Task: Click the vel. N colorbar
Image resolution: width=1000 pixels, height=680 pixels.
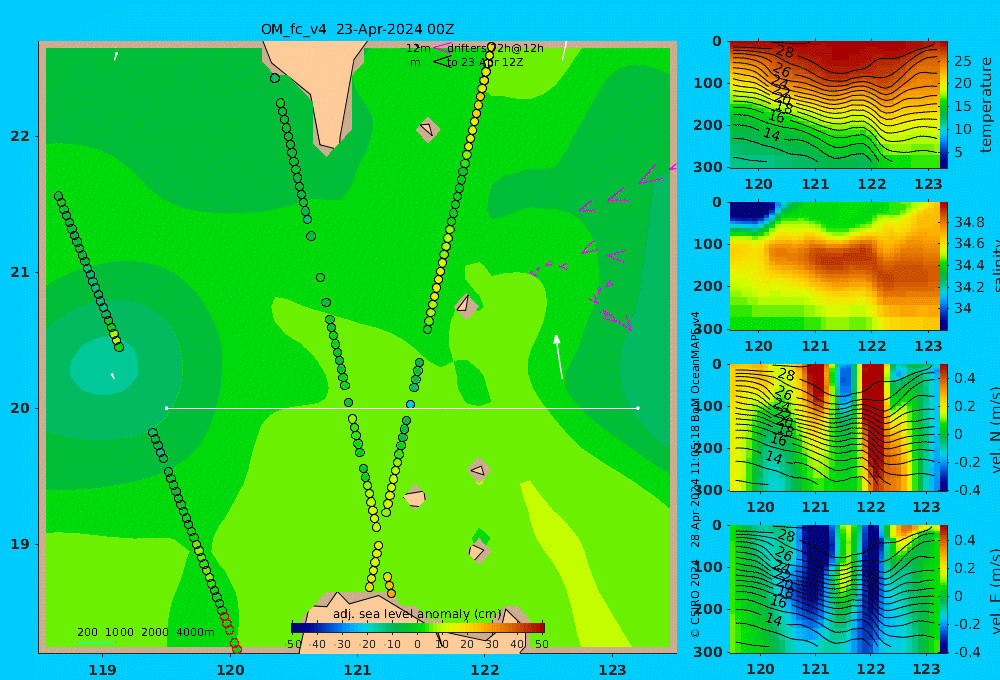Action: 943,427
